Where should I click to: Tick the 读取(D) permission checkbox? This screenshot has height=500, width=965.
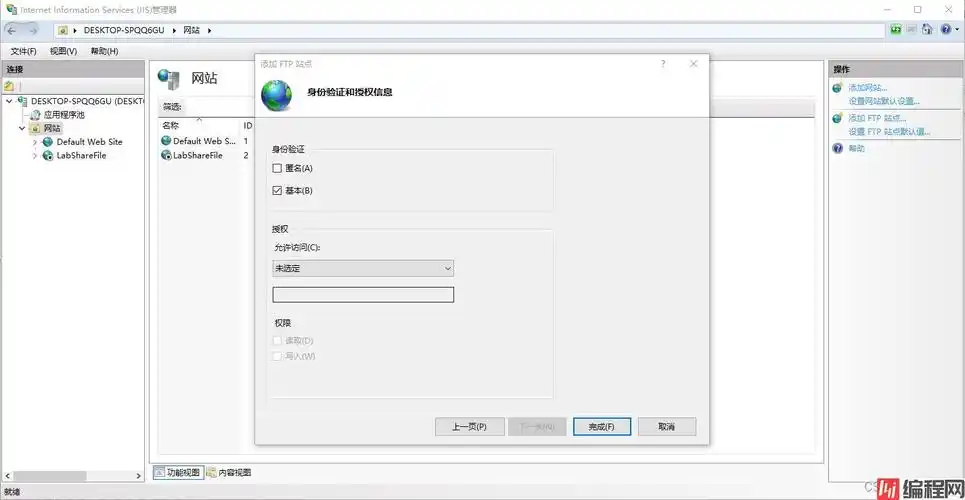[x=277, y=341]
